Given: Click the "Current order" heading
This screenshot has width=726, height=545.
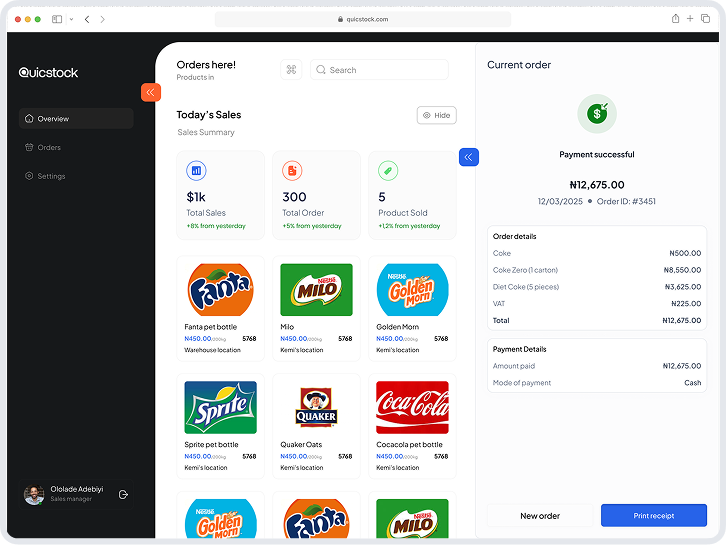Looking at the screenshot, I should point(519,65).
